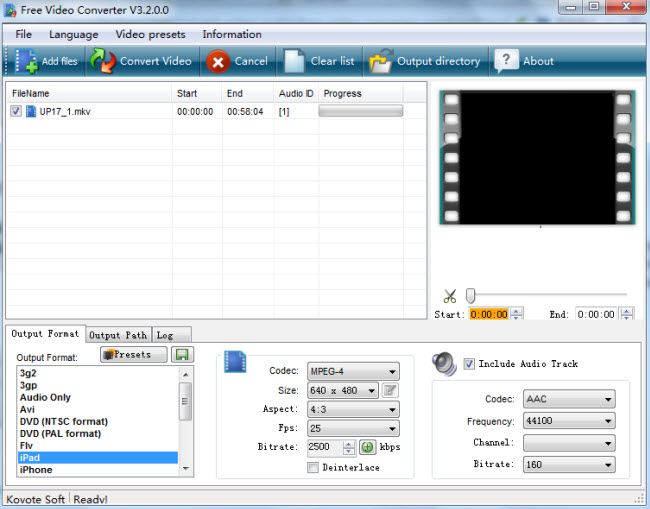The height and width of the screenshot is (509, 650).
Task: Click the Start time stepper arrows
Action: tap(517, 314)
